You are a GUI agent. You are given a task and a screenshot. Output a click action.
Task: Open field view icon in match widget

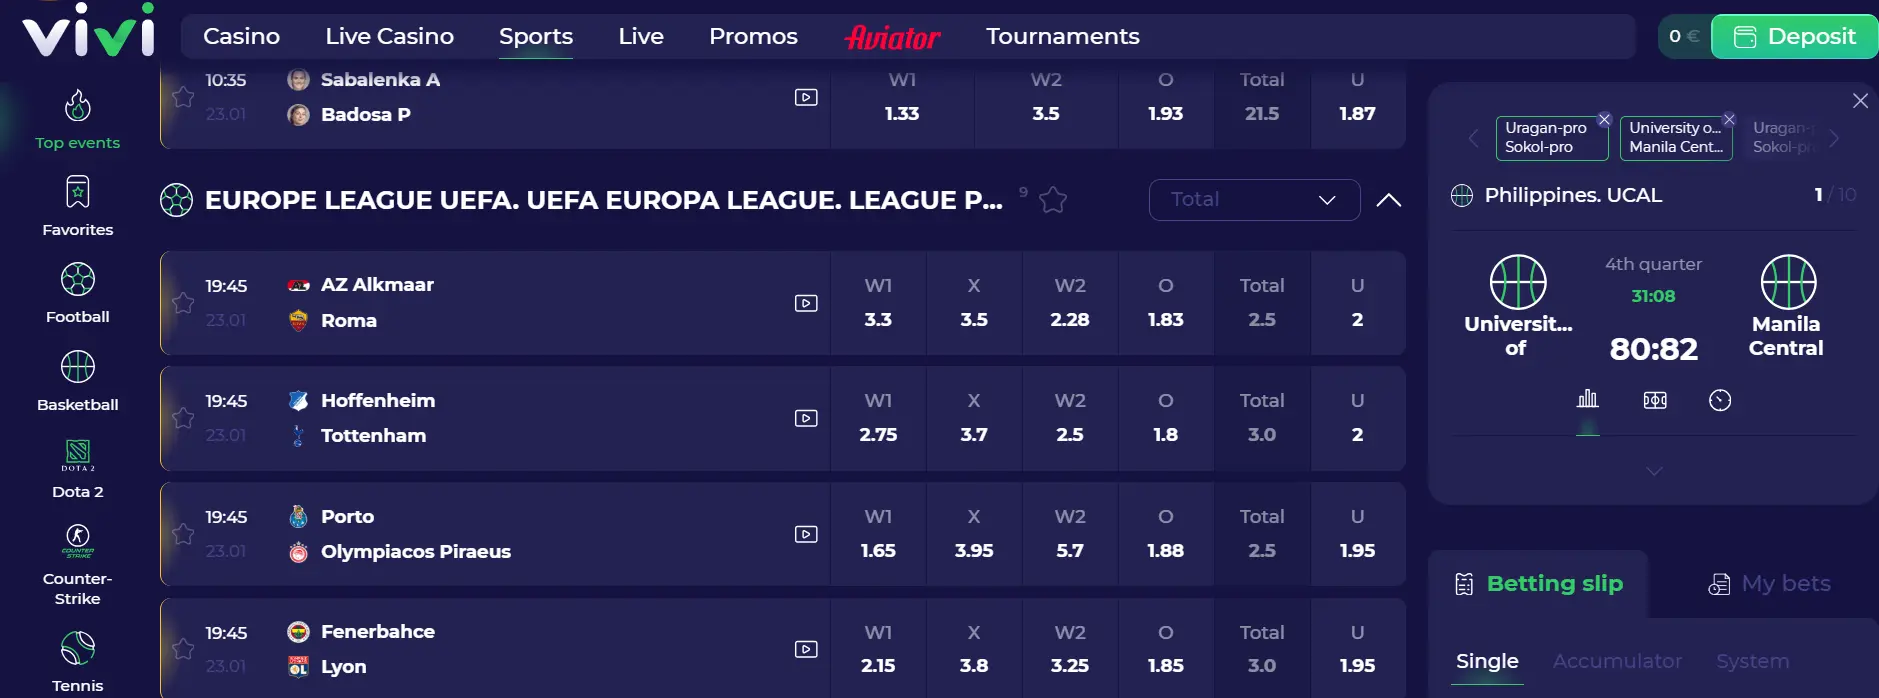pos(1655,400)
